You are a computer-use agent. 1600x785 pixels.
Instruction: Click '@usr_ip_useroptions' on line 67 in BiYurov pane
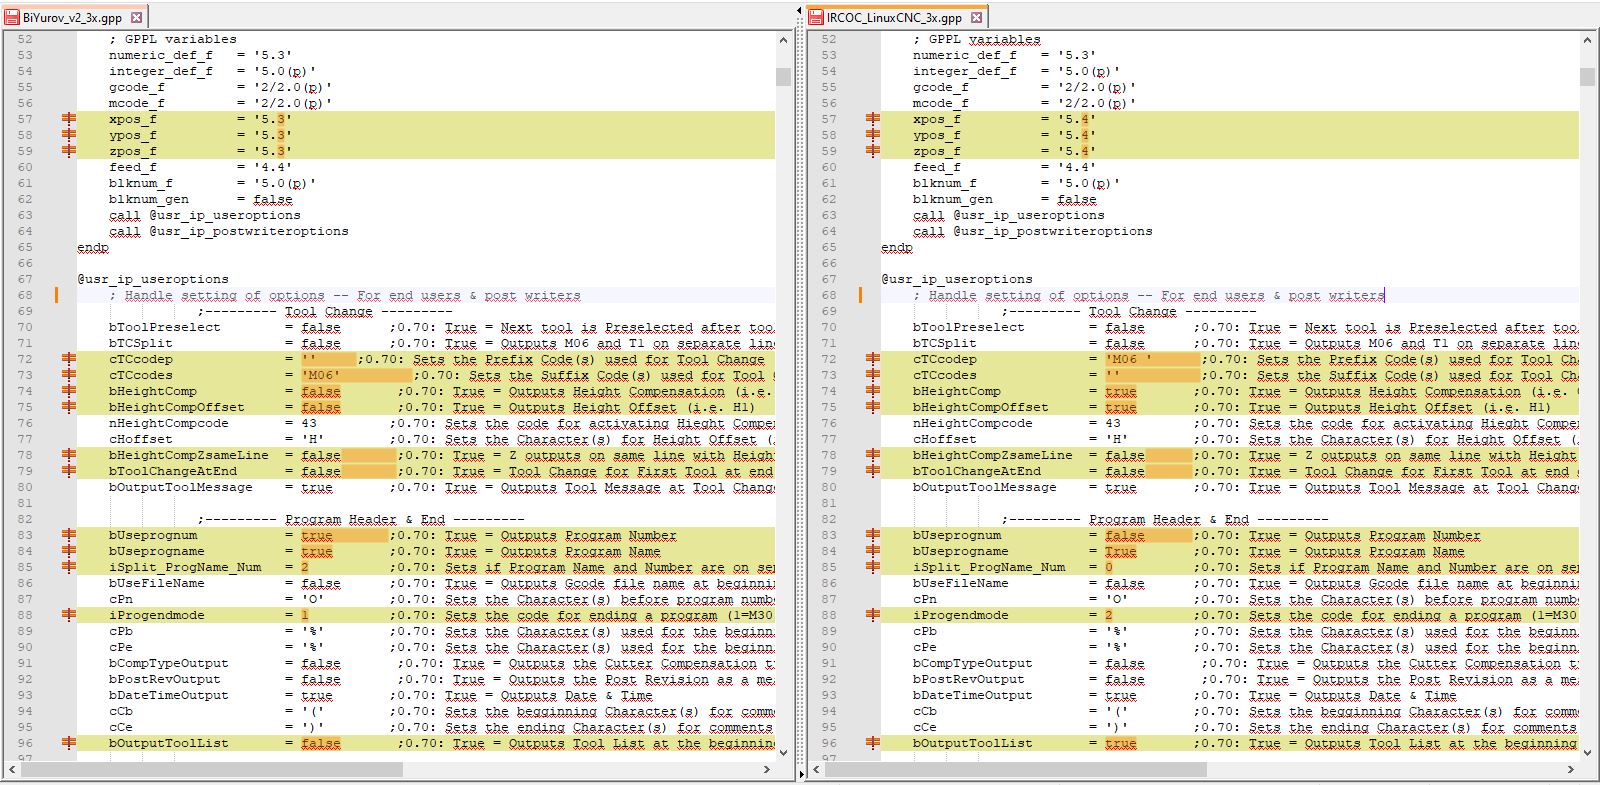coord(153,279)
